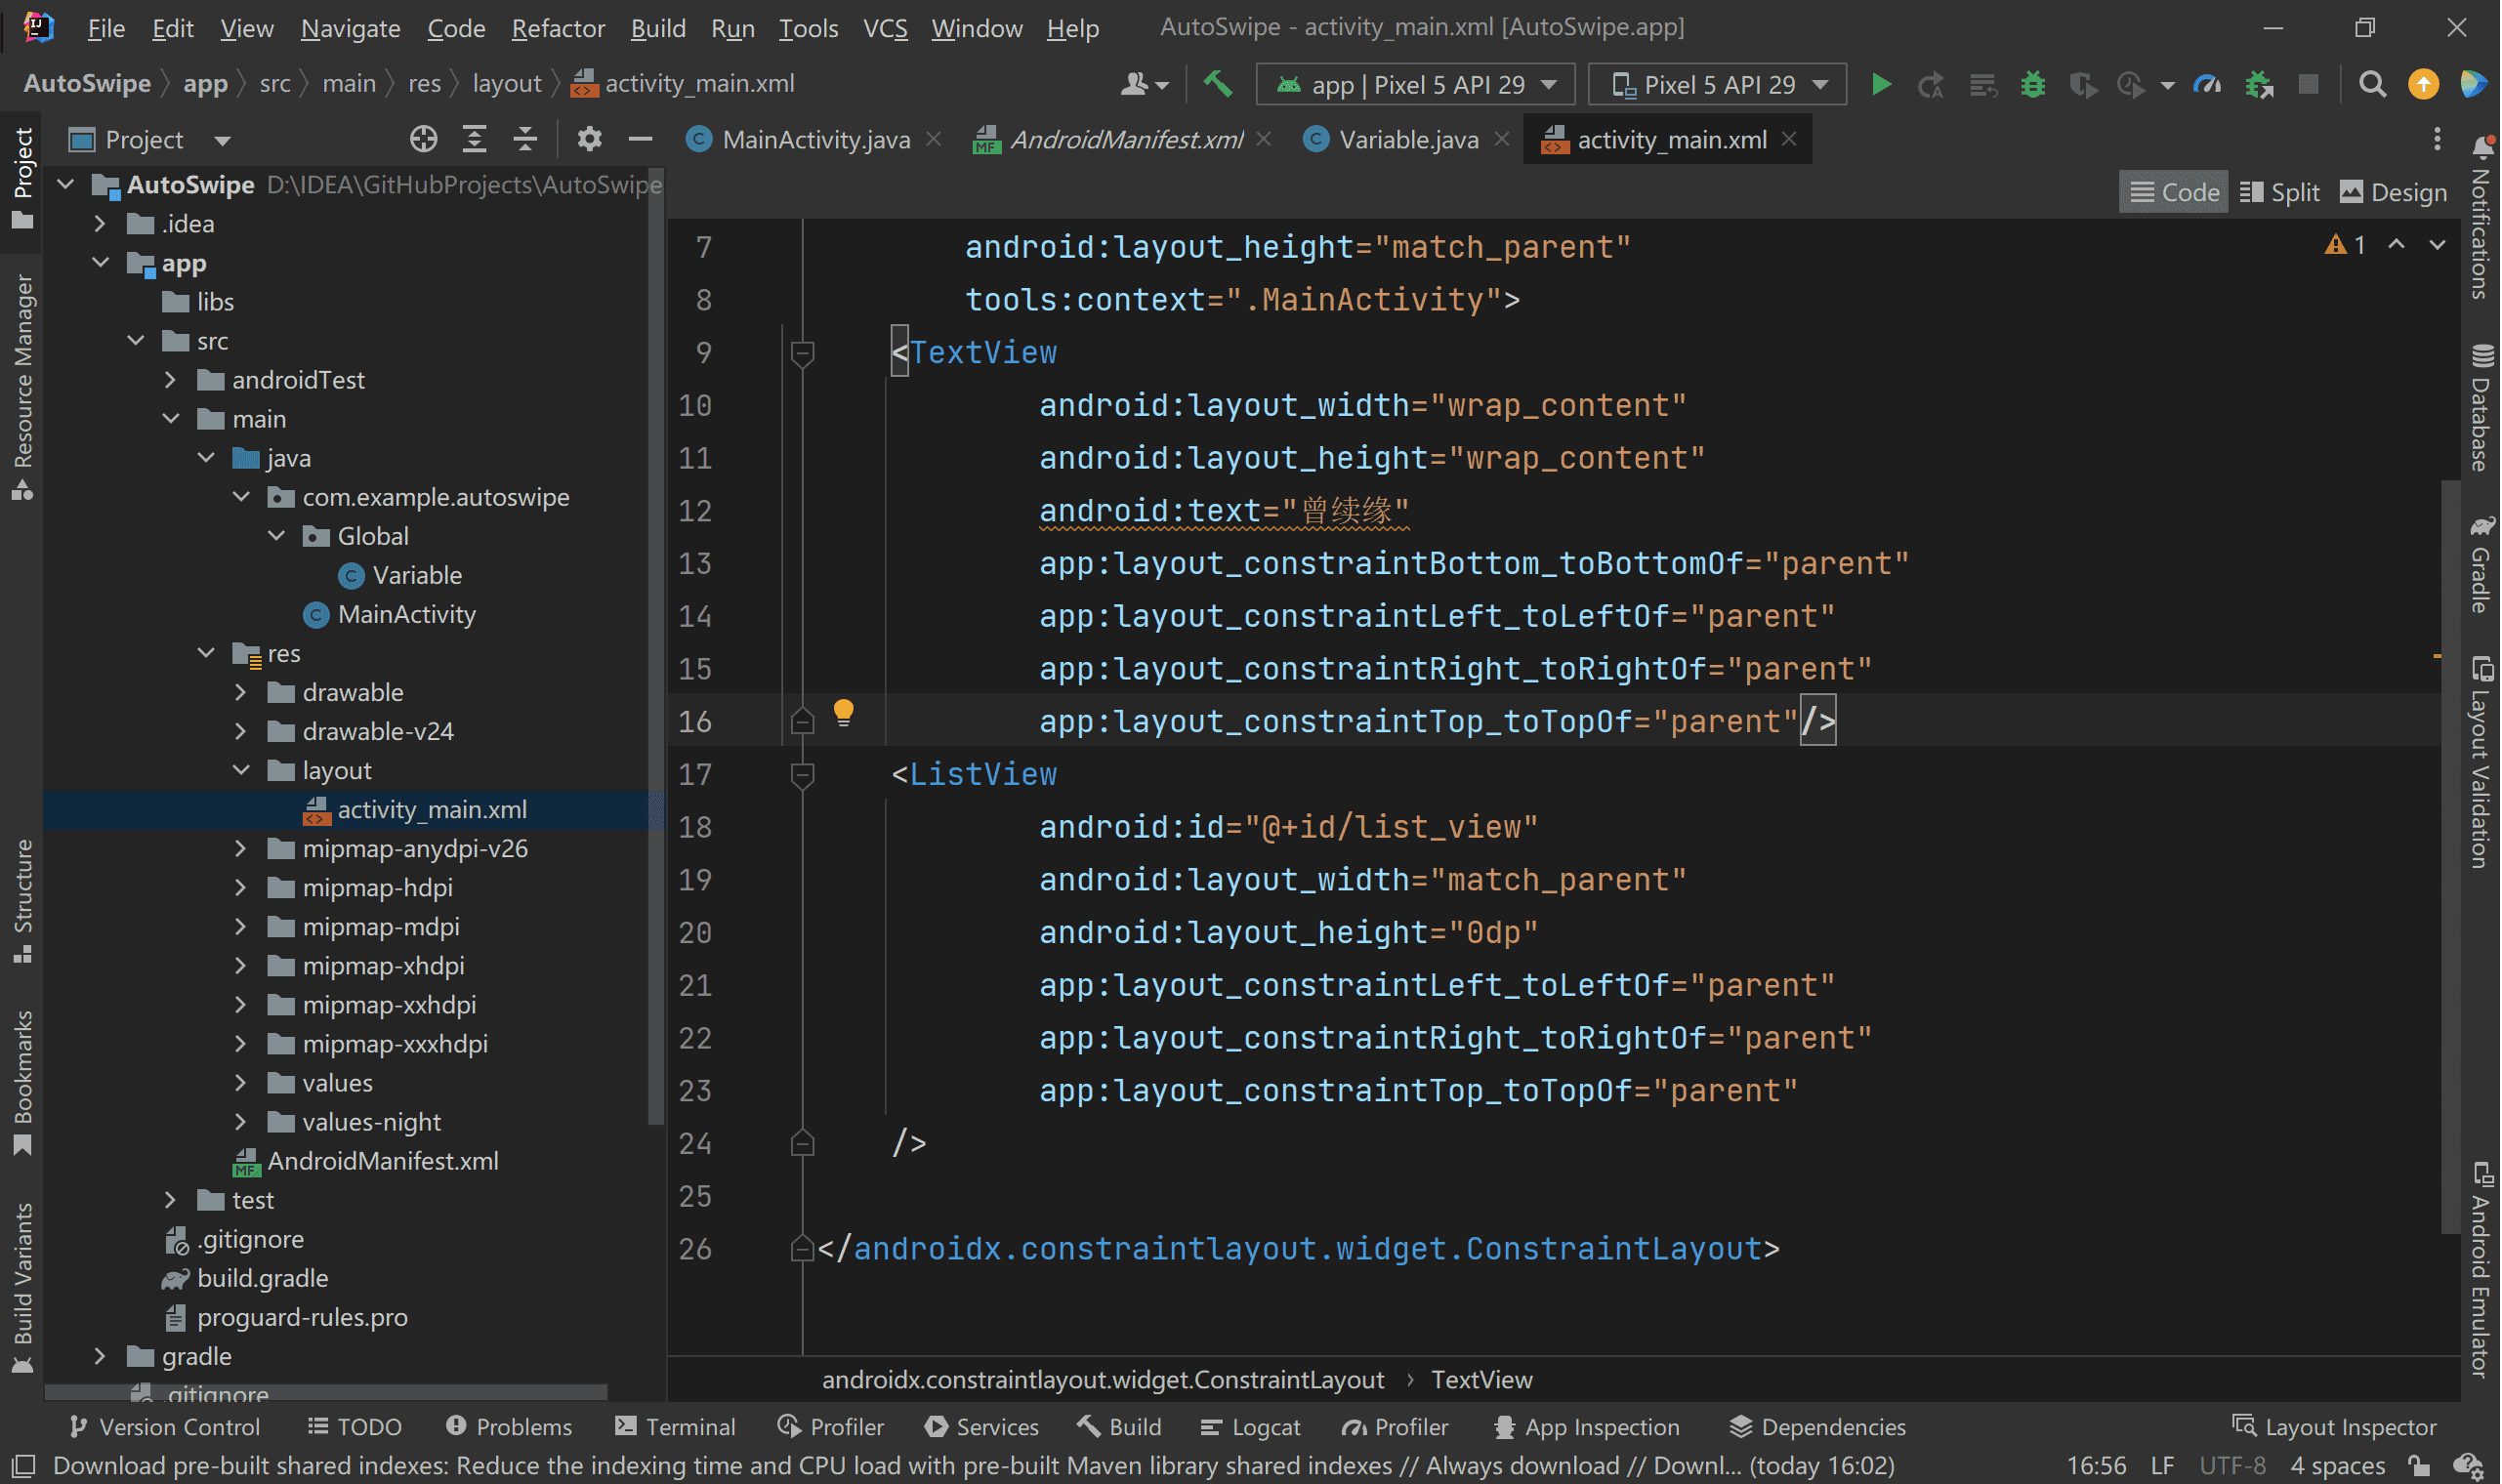This screenshot has height=1484, width=2502.
Task: Open the Resource Manager side panel
Action: pos(23,386)
